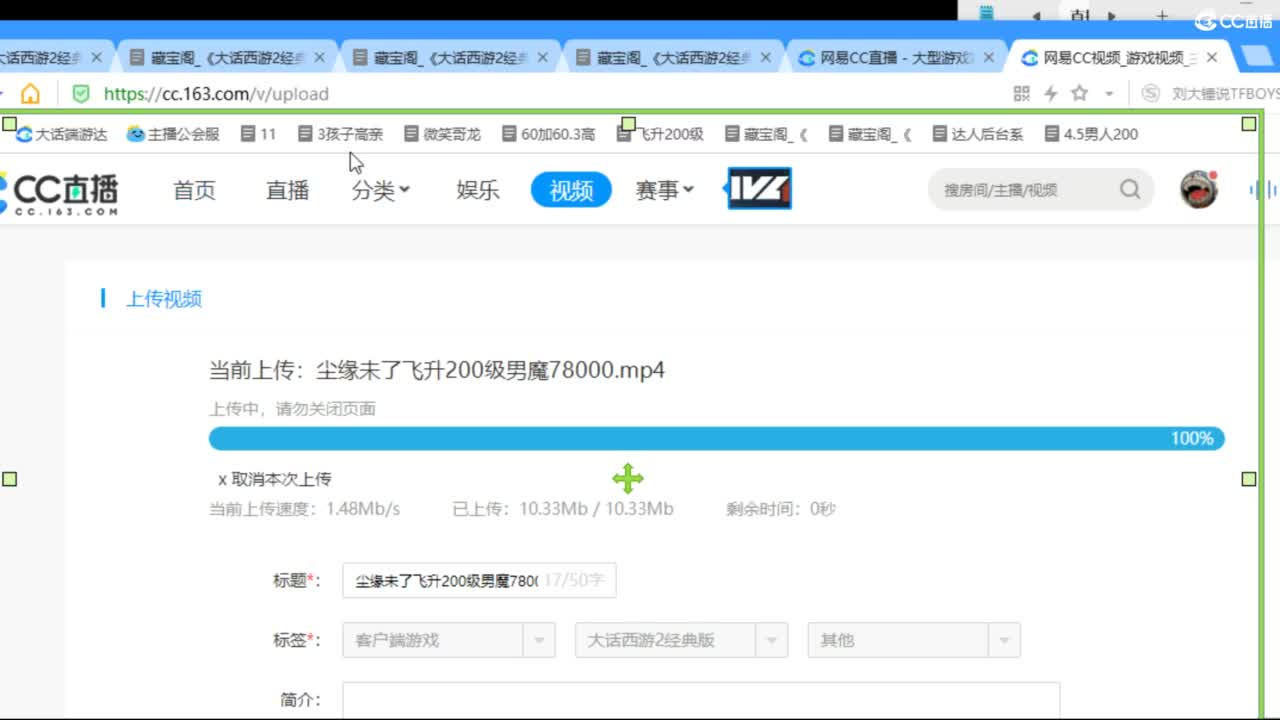Open the 大话西游2经典版 tag dropdown

coord(682,640)
